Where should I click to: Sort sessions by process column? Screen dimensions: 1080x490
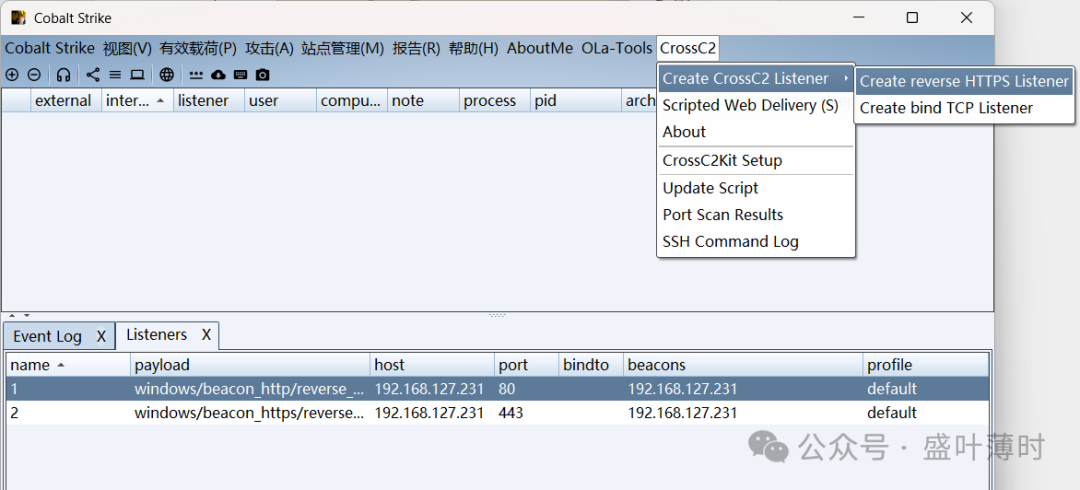click(495, 101)
